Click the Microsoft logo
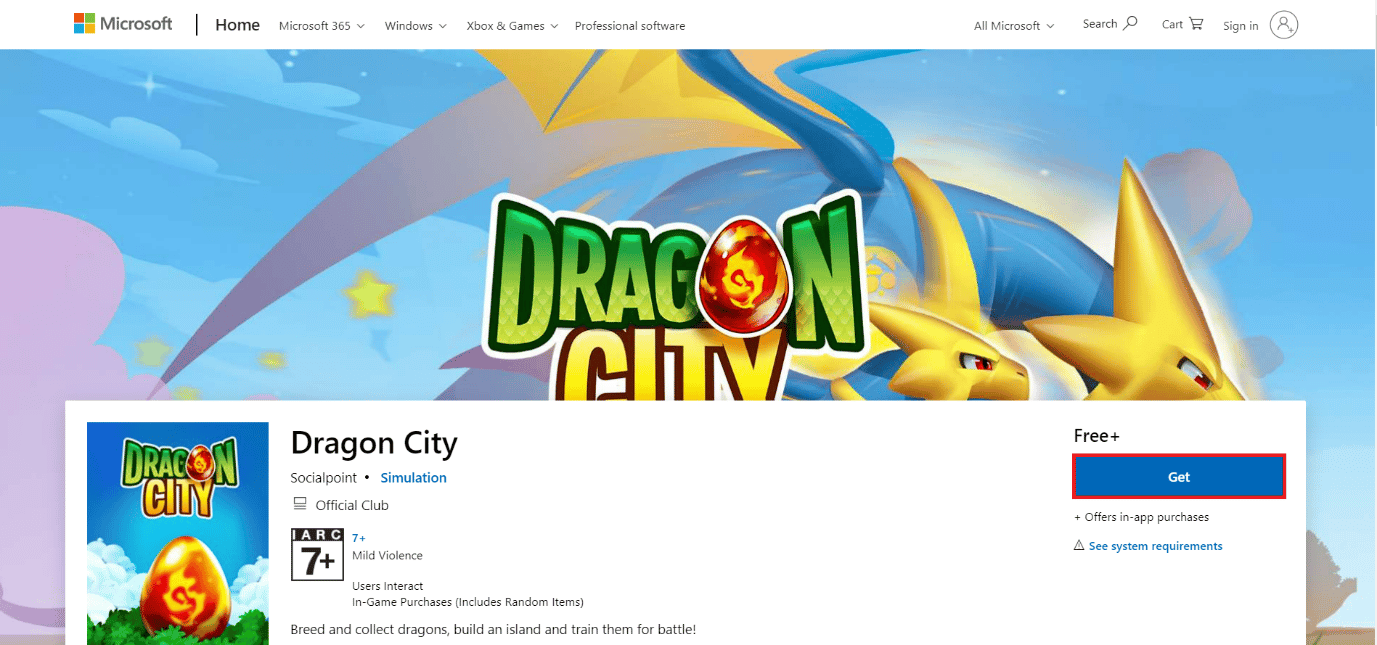Image resolution: width=1377 pixels, height=645 pixels. coord(123,24)
